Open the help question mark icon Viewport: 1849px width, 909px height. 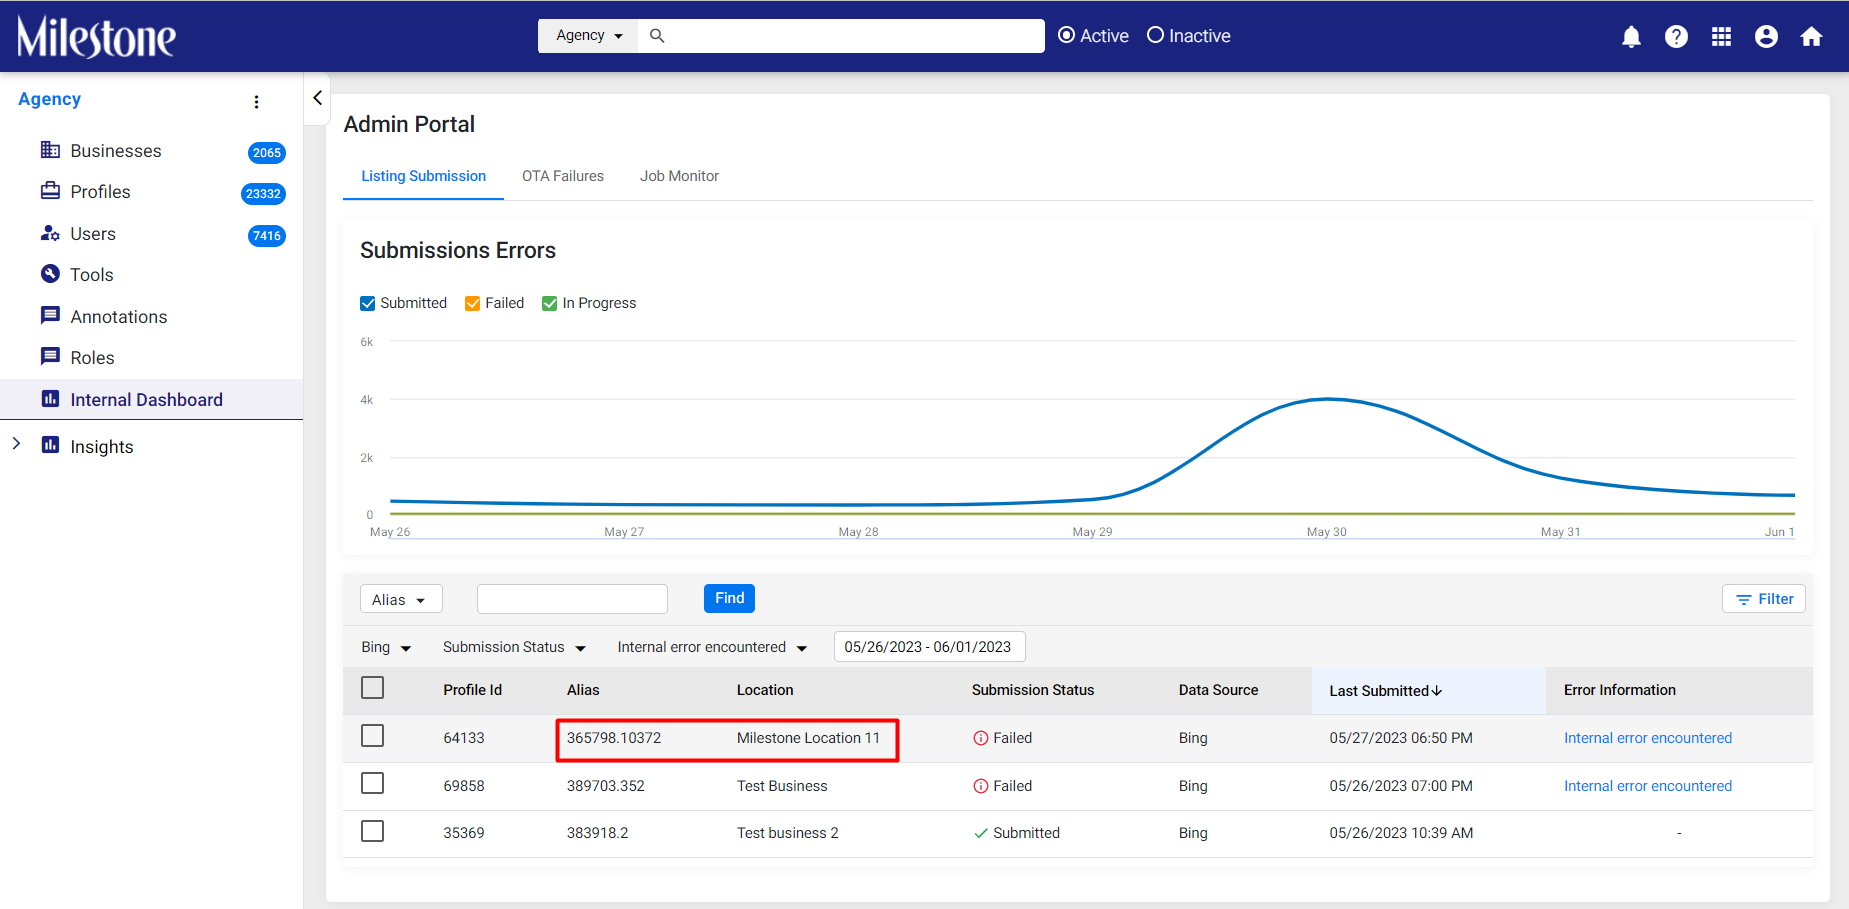[1676, 37]
